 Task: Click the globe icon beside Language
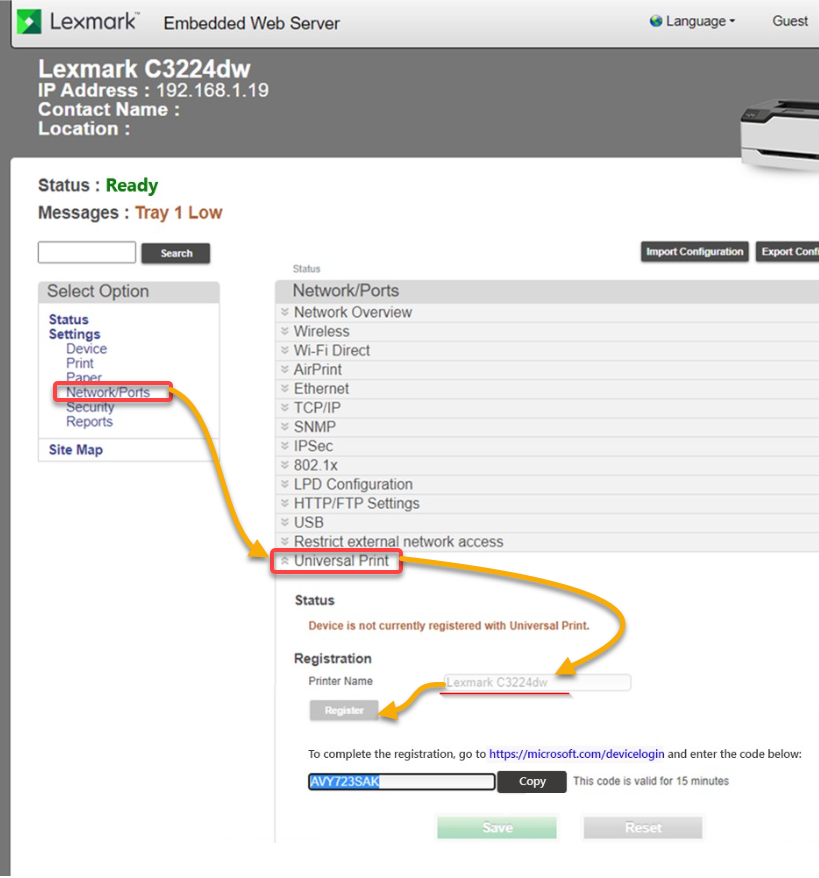pyautogui.click(x=656, y=21)
